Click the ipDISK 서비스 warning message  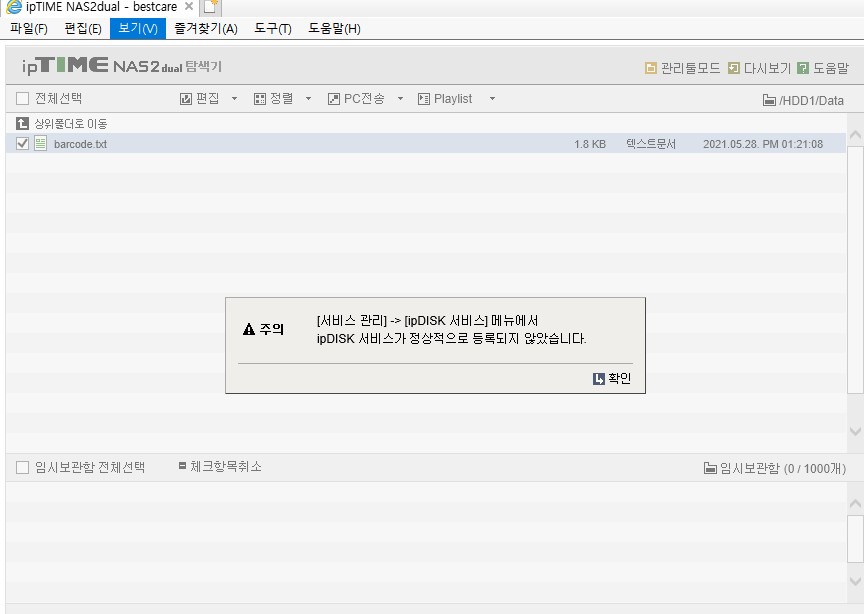tap(451, 330)
